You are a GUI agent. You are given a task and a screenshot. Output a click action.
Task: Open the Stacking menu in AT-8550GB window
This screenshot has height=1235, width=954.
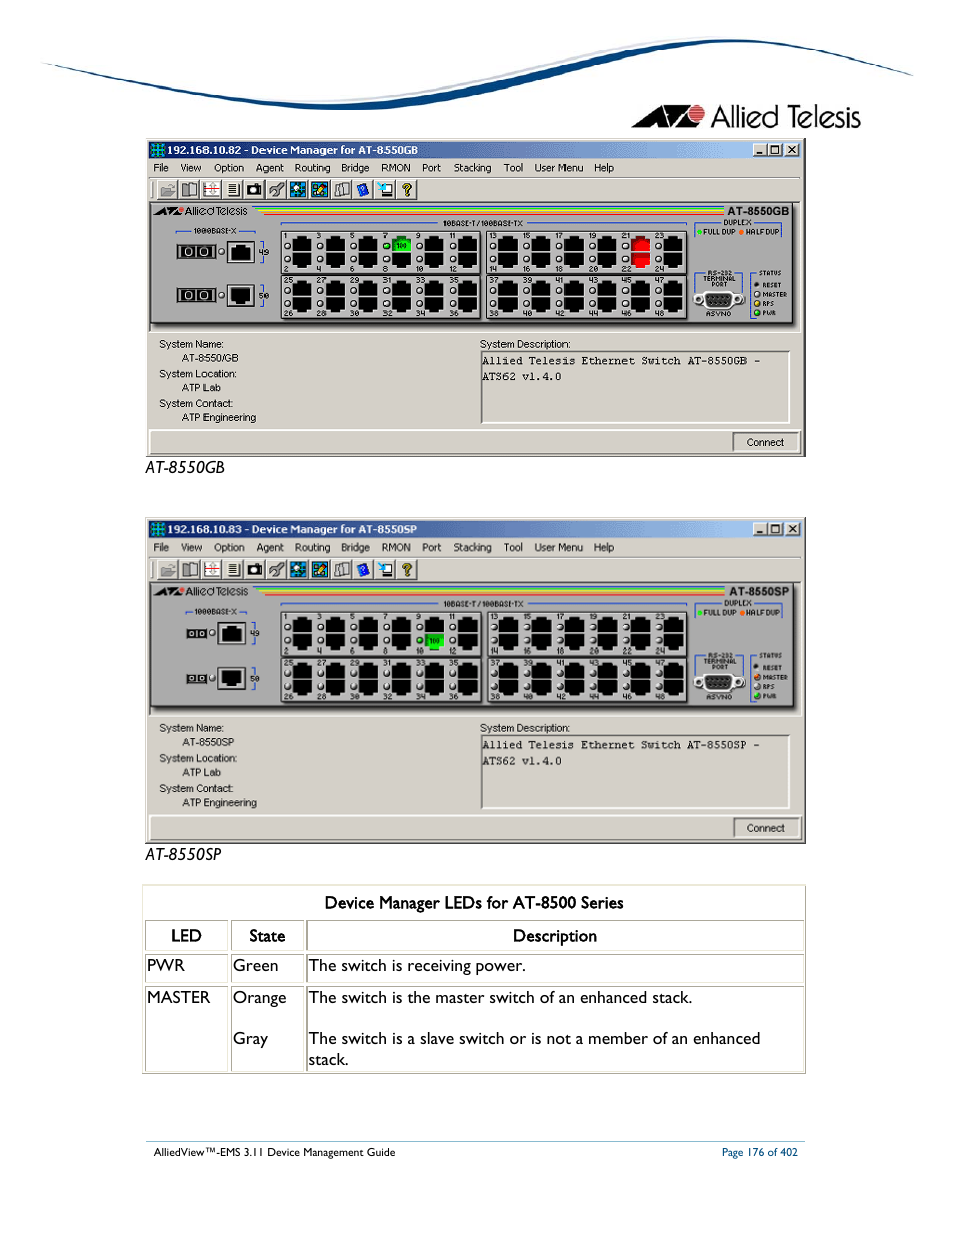click(472, 168)
